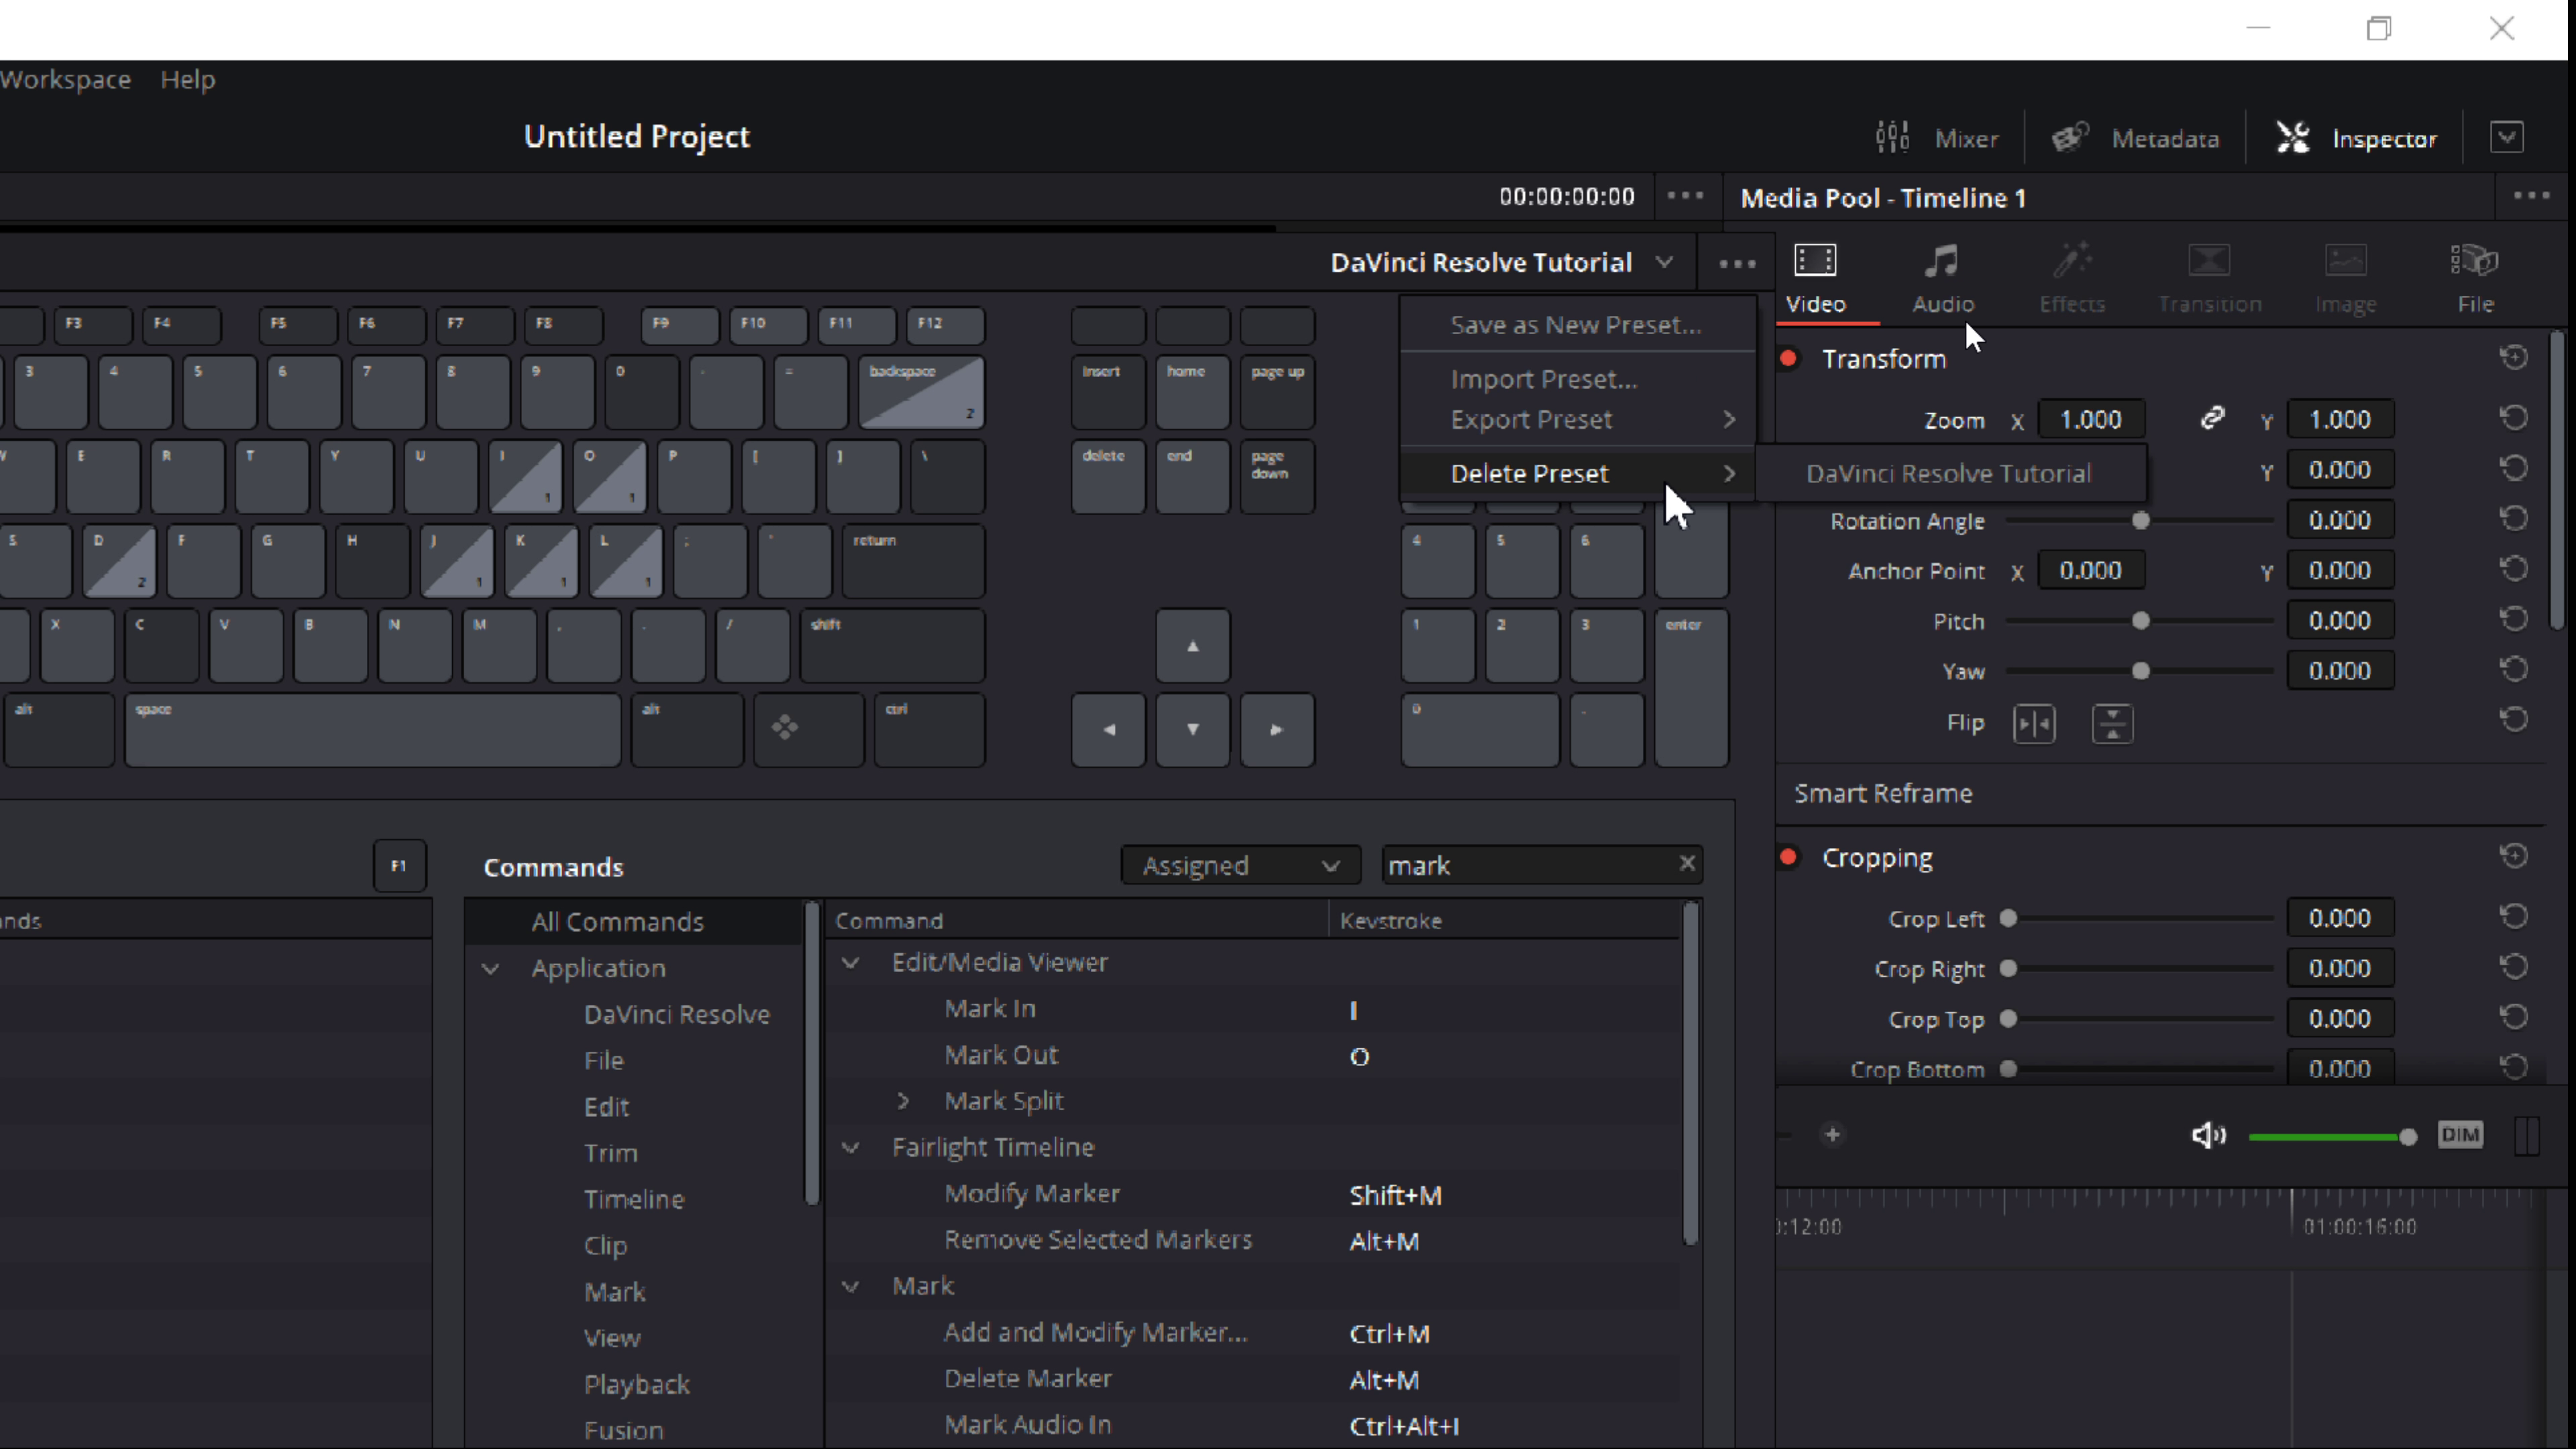Flip the clip horizontally
This screenshot has width=2576, height=1449.
point(2034,723)
